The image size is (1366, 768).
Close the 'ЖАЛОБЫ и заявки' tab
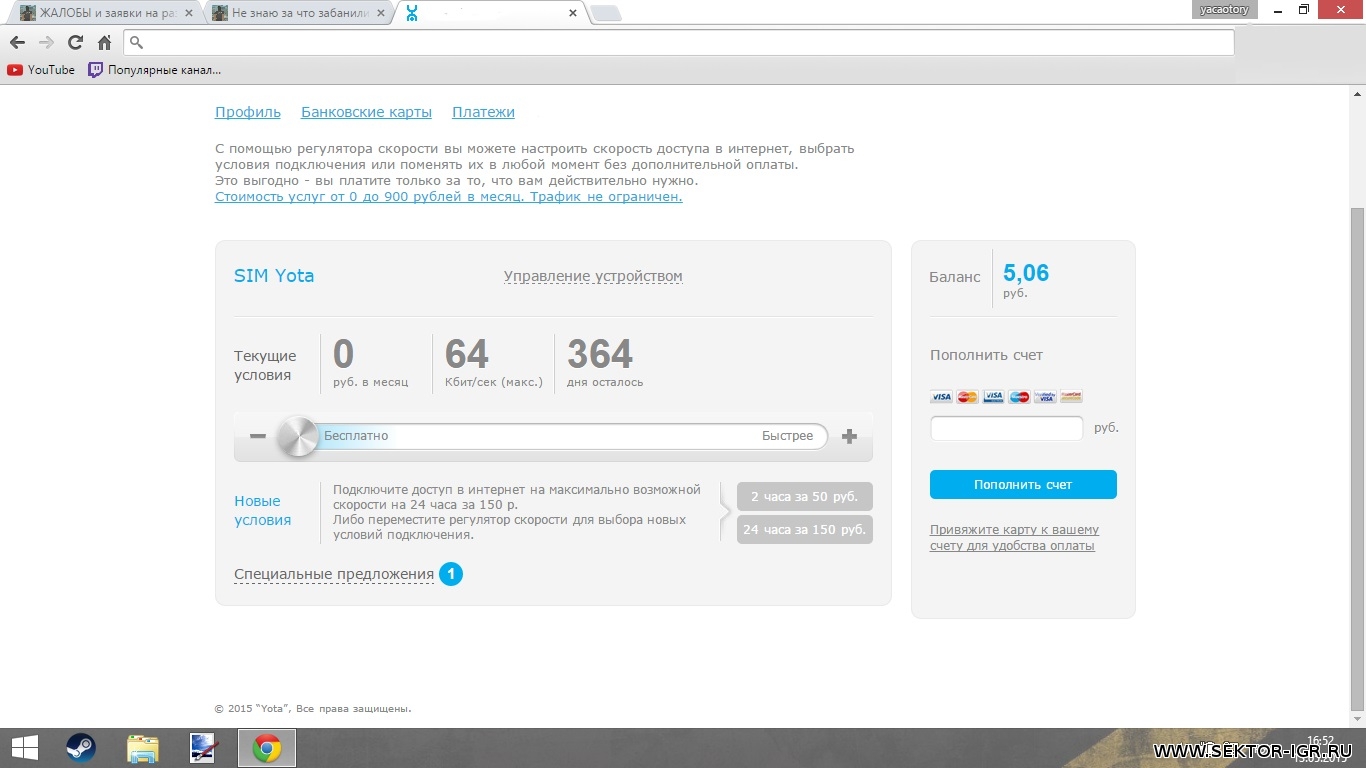[x=189, y=13]
